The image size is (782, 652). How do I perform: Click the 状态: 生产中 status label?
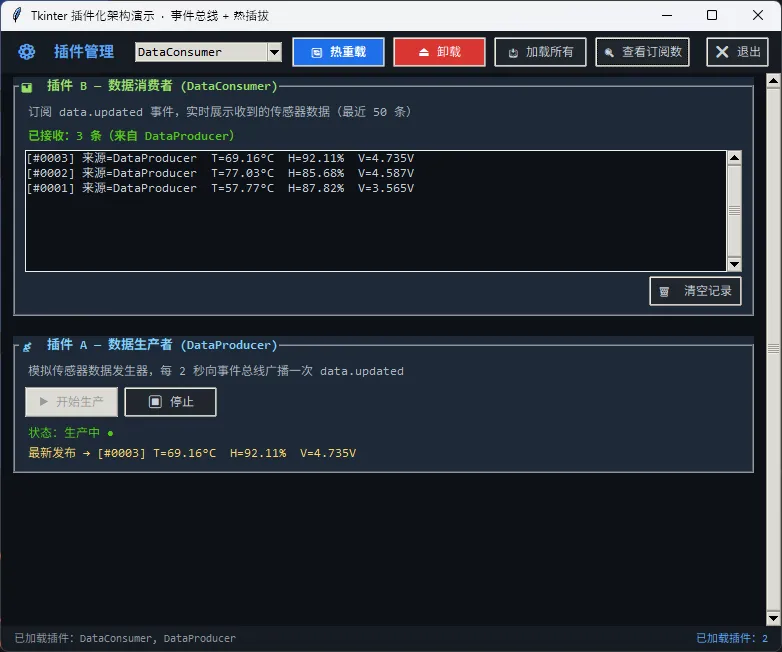pyautogui.click(x=70, y=433)
